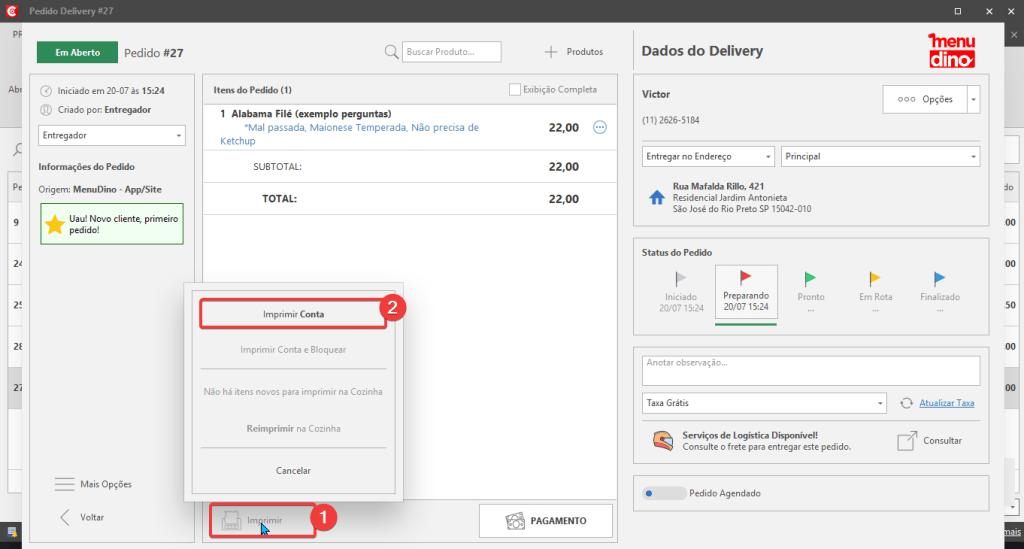The height and width of the screenshot is (549, 1024).
Task: Click the printer icon on Imprimir button
Action: (231, 520)
